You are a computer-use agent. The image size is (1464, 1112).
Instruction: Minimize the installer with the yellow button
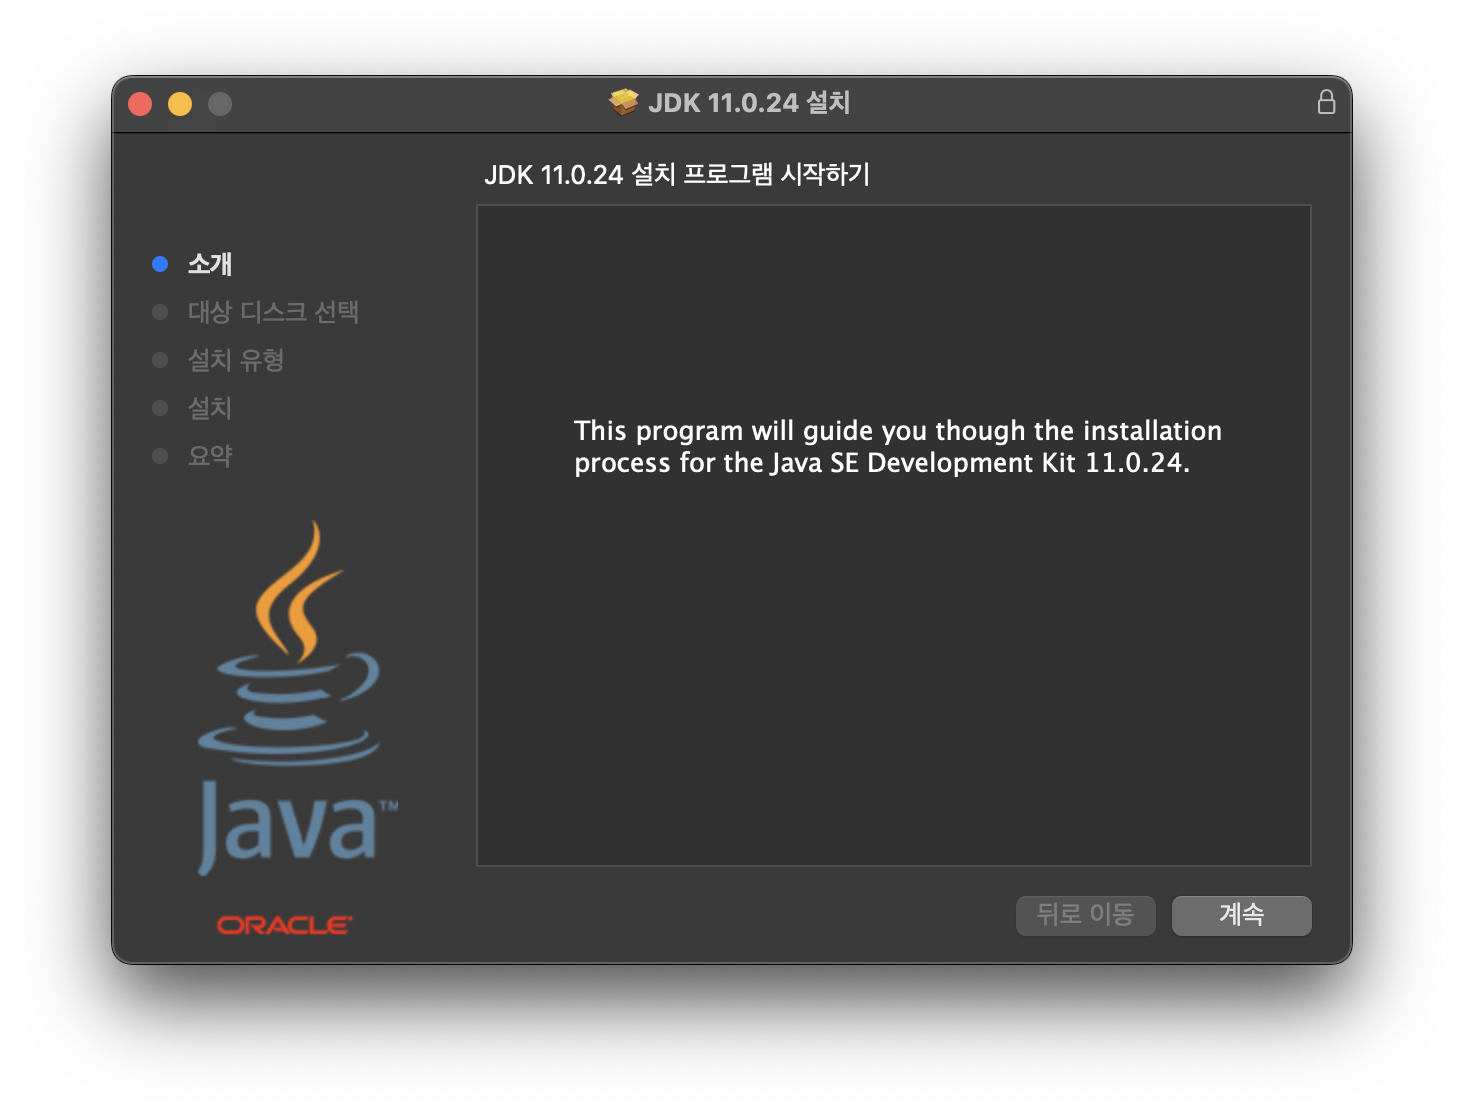click(x=180, y=104)
